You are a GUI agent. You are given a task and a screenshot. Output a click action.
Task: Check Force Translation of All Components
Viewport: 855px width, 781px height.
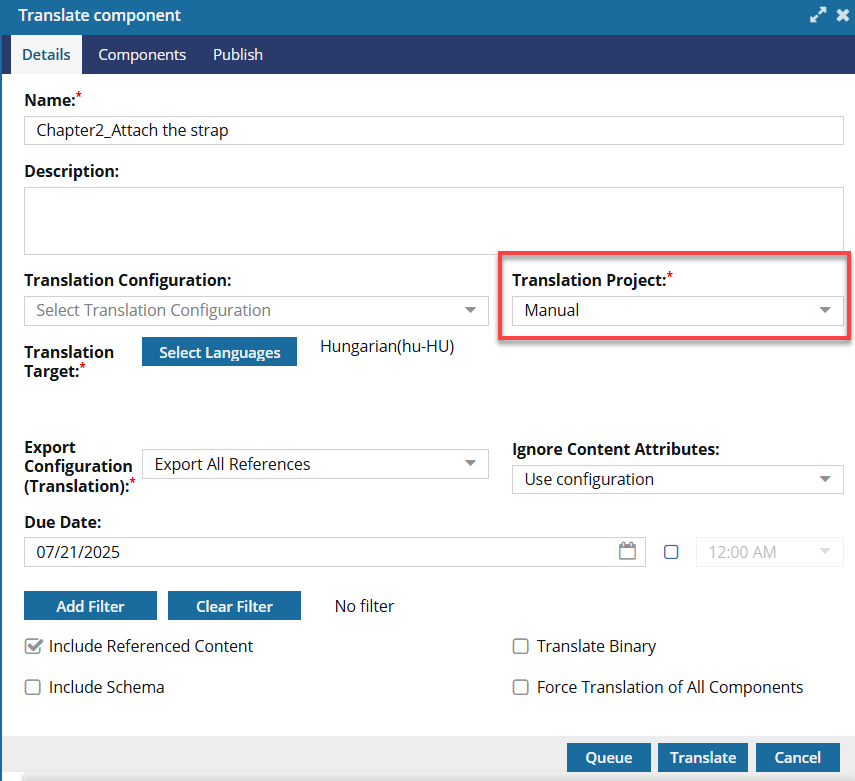[x=520, y=687]
